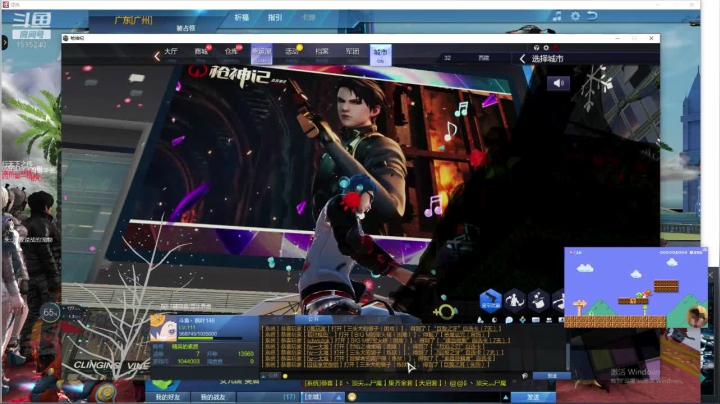Open the 我的战友 comrades tab
Viewport: 720px width, 404px height.
(213, 397)
